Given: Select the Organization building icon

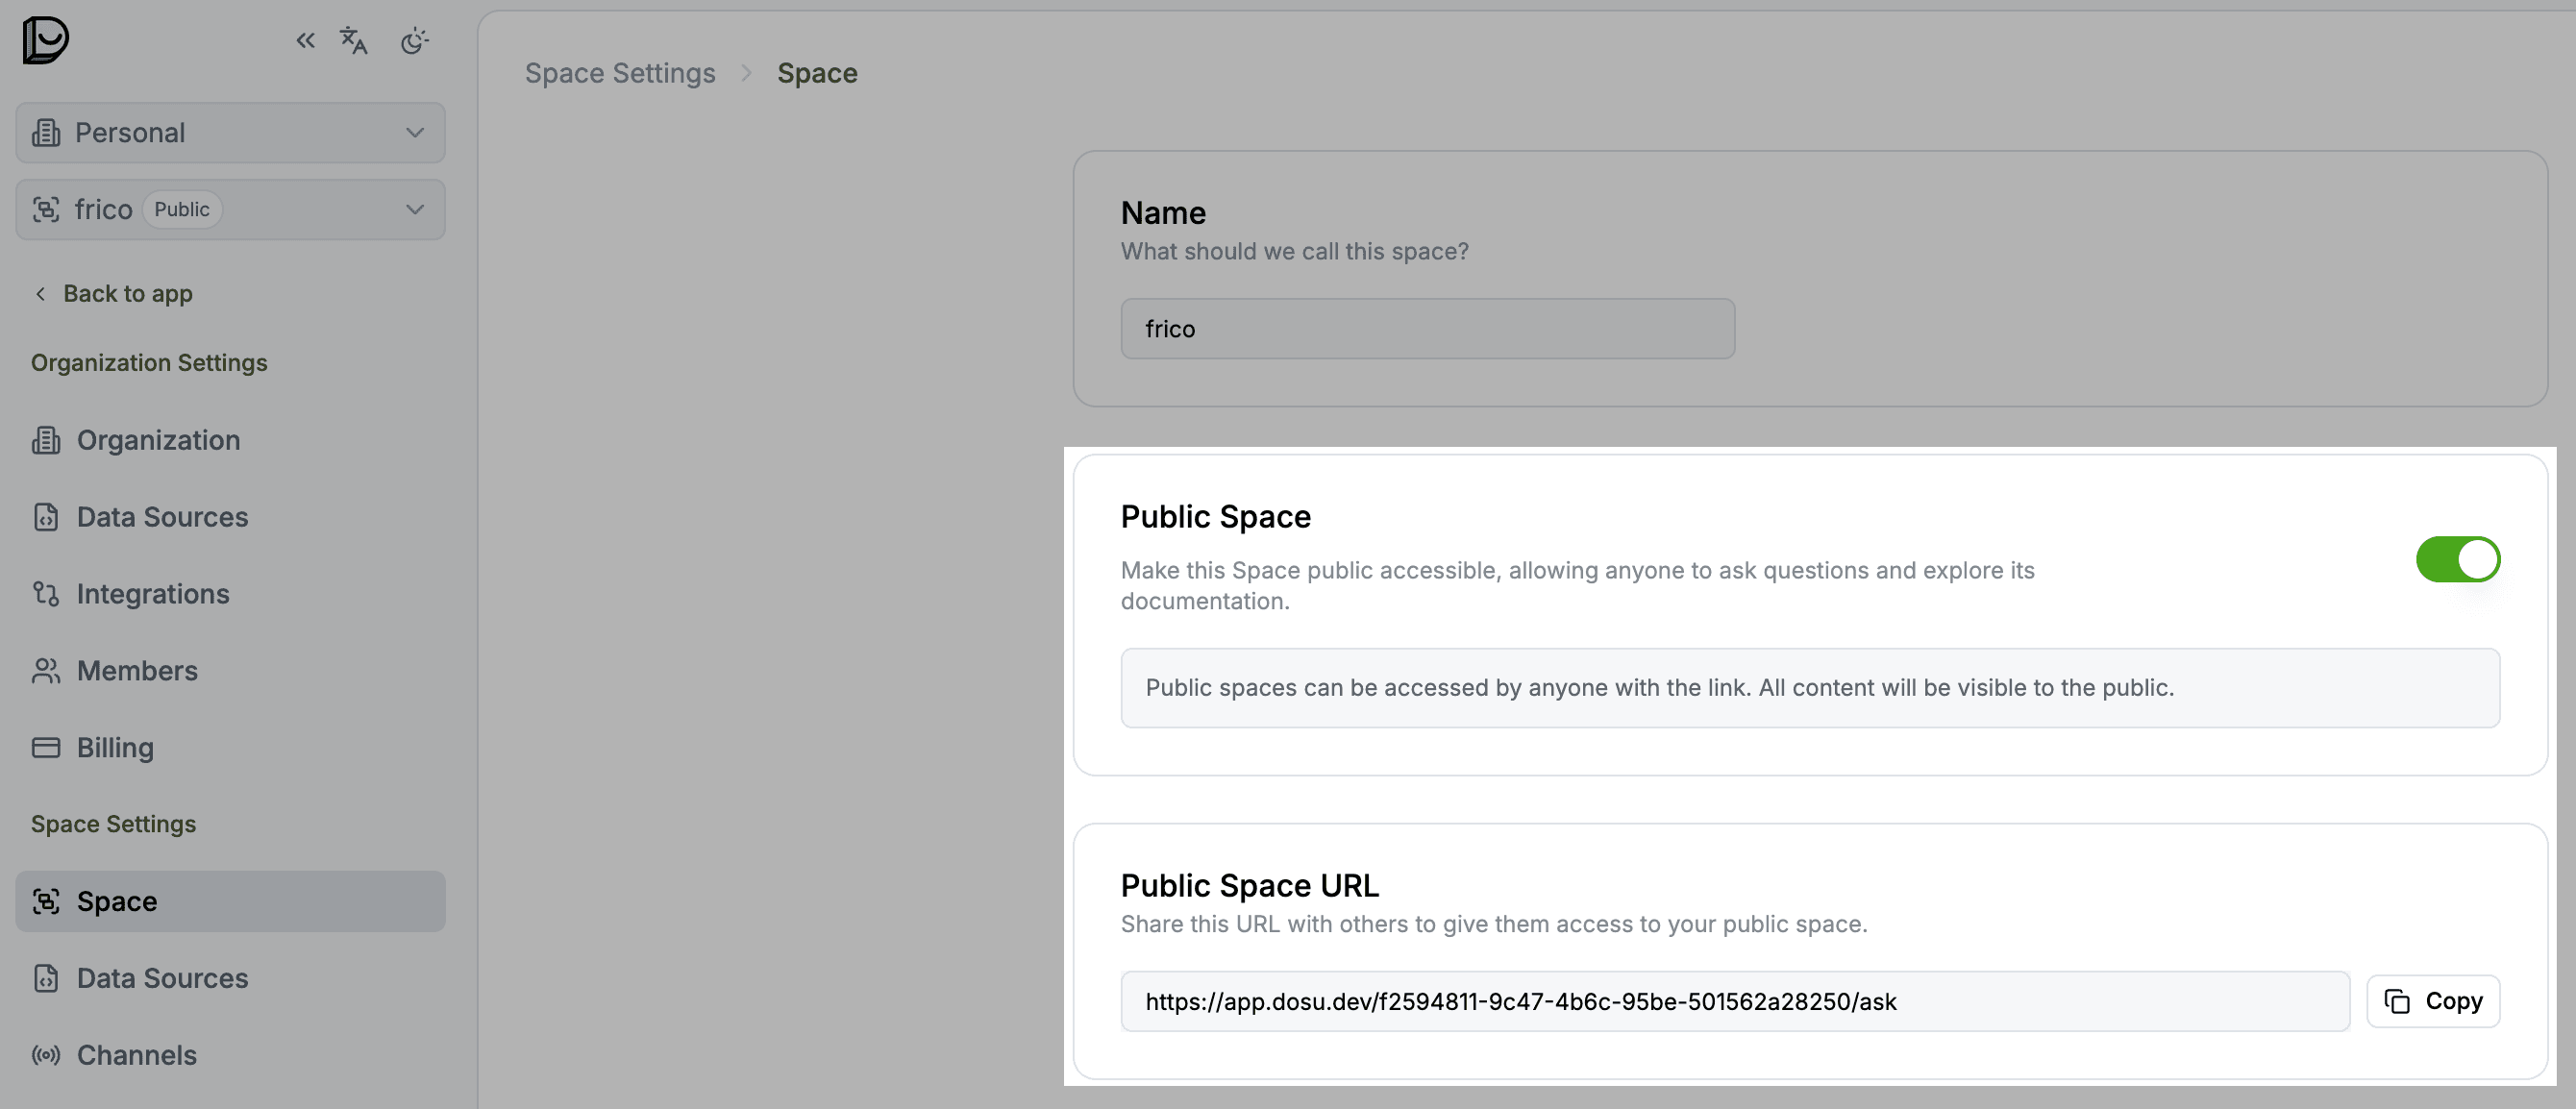Looking at the screenshot, I should [46, 440].
